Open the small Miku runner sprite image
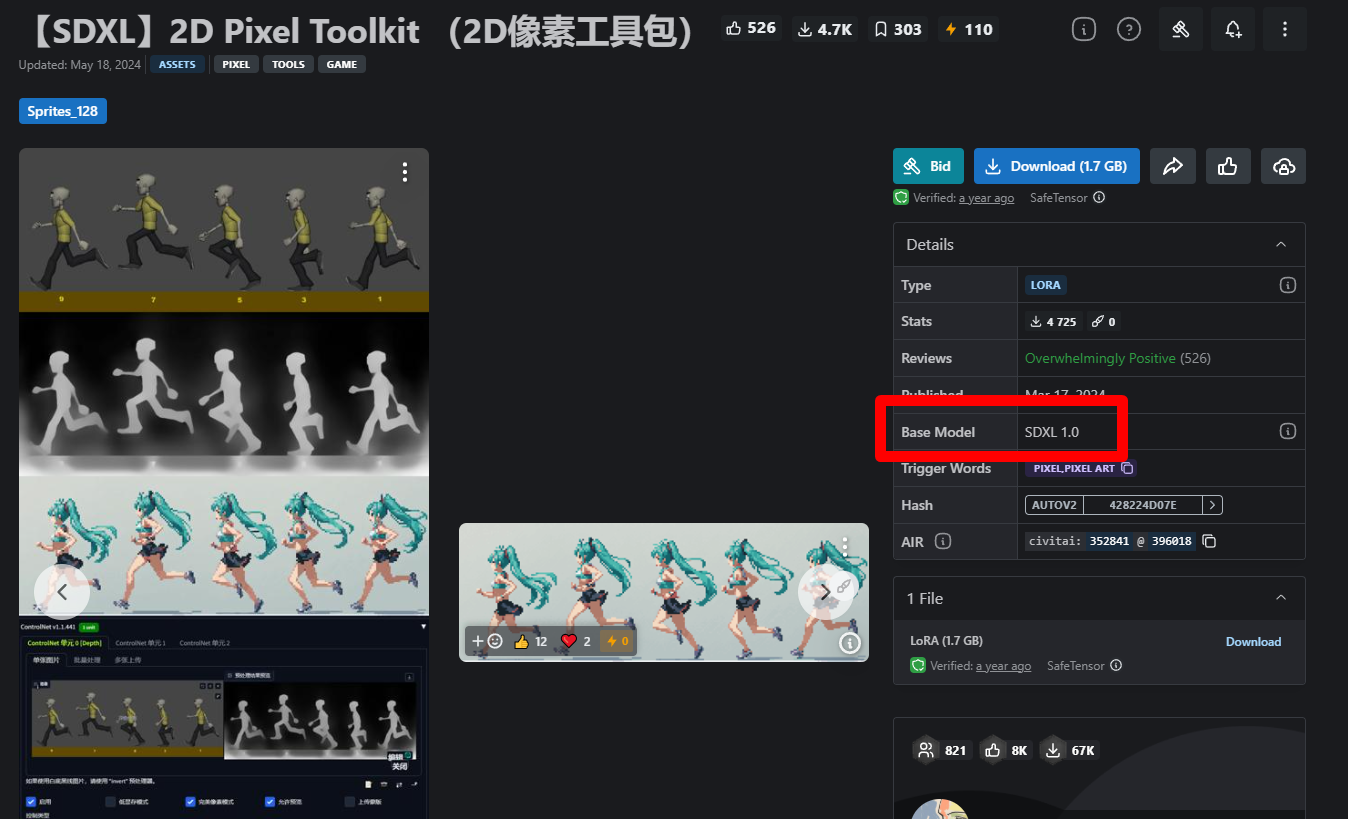Viewport: 1348px width, 819px height. point(664,592)
